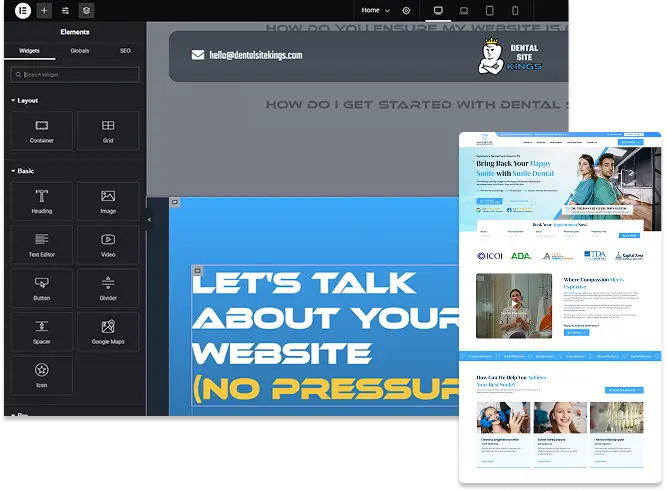Select the Divider widget
The image size is (666, 491).
coord(108,288)
